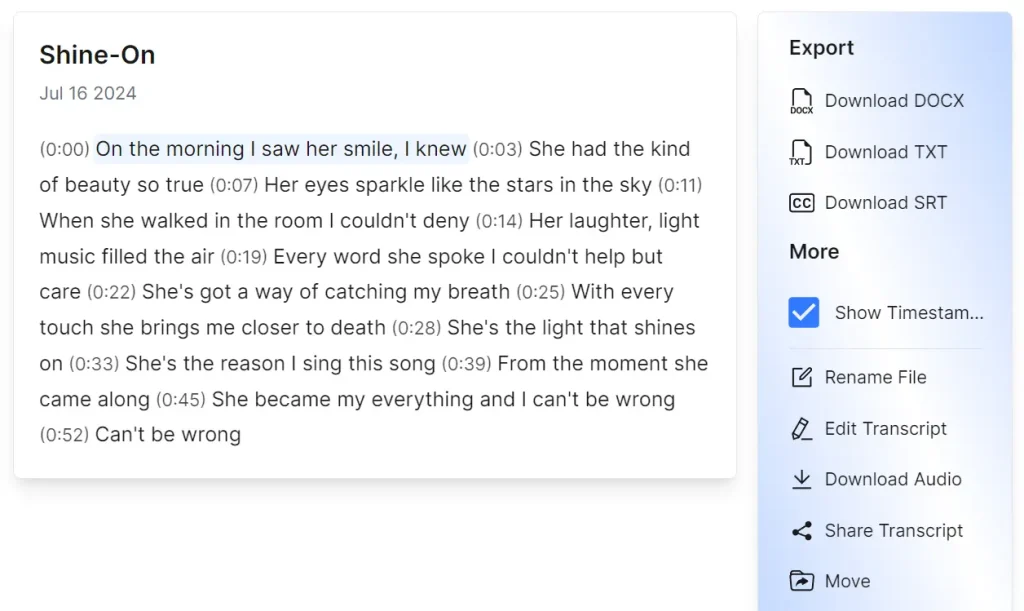Viewport: 1024px width, 611px height.
Task: Click the Share Transcript label
Action: click(894, 530)
